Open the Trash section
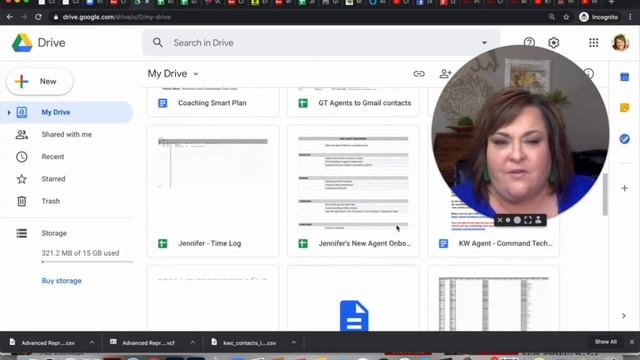This screenshot has width=640, height=360. point(51,201)
